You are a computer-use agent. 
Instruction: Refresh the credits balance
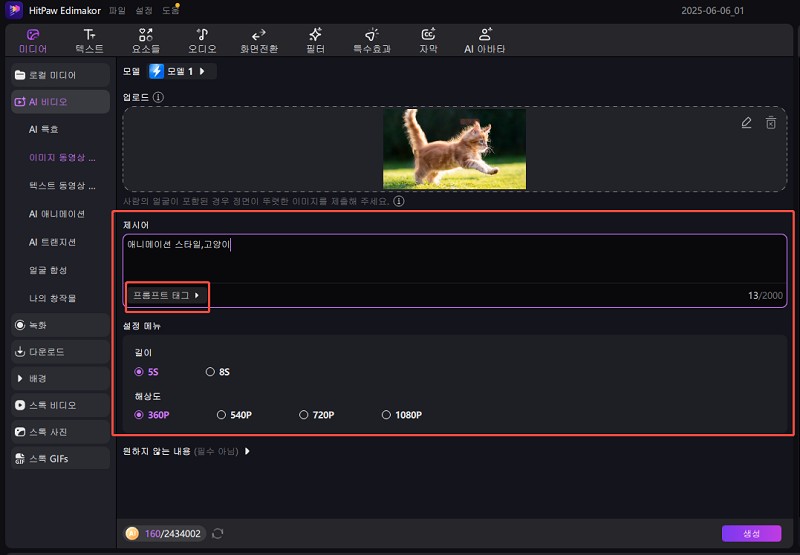[218, 534]
